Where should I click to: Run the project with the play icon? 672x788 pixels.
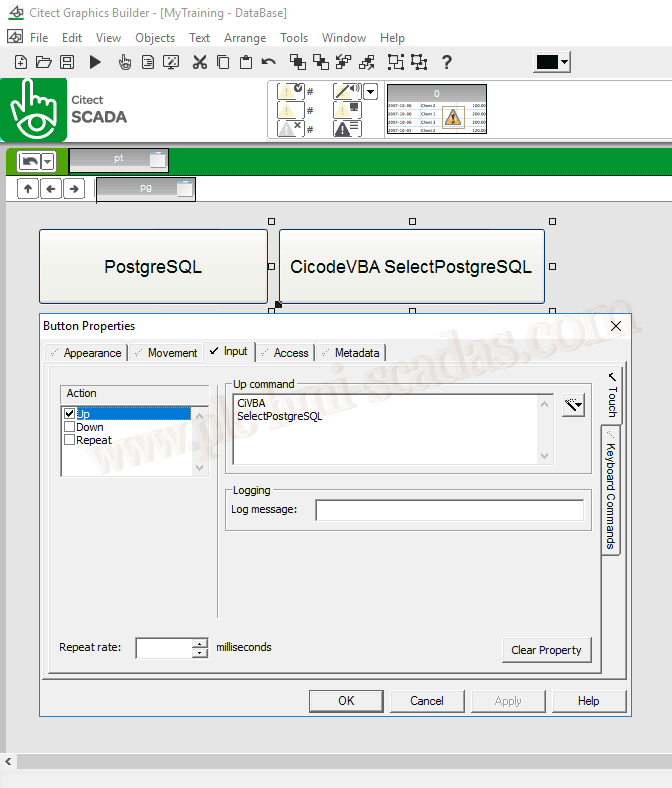tap(95, 62)
